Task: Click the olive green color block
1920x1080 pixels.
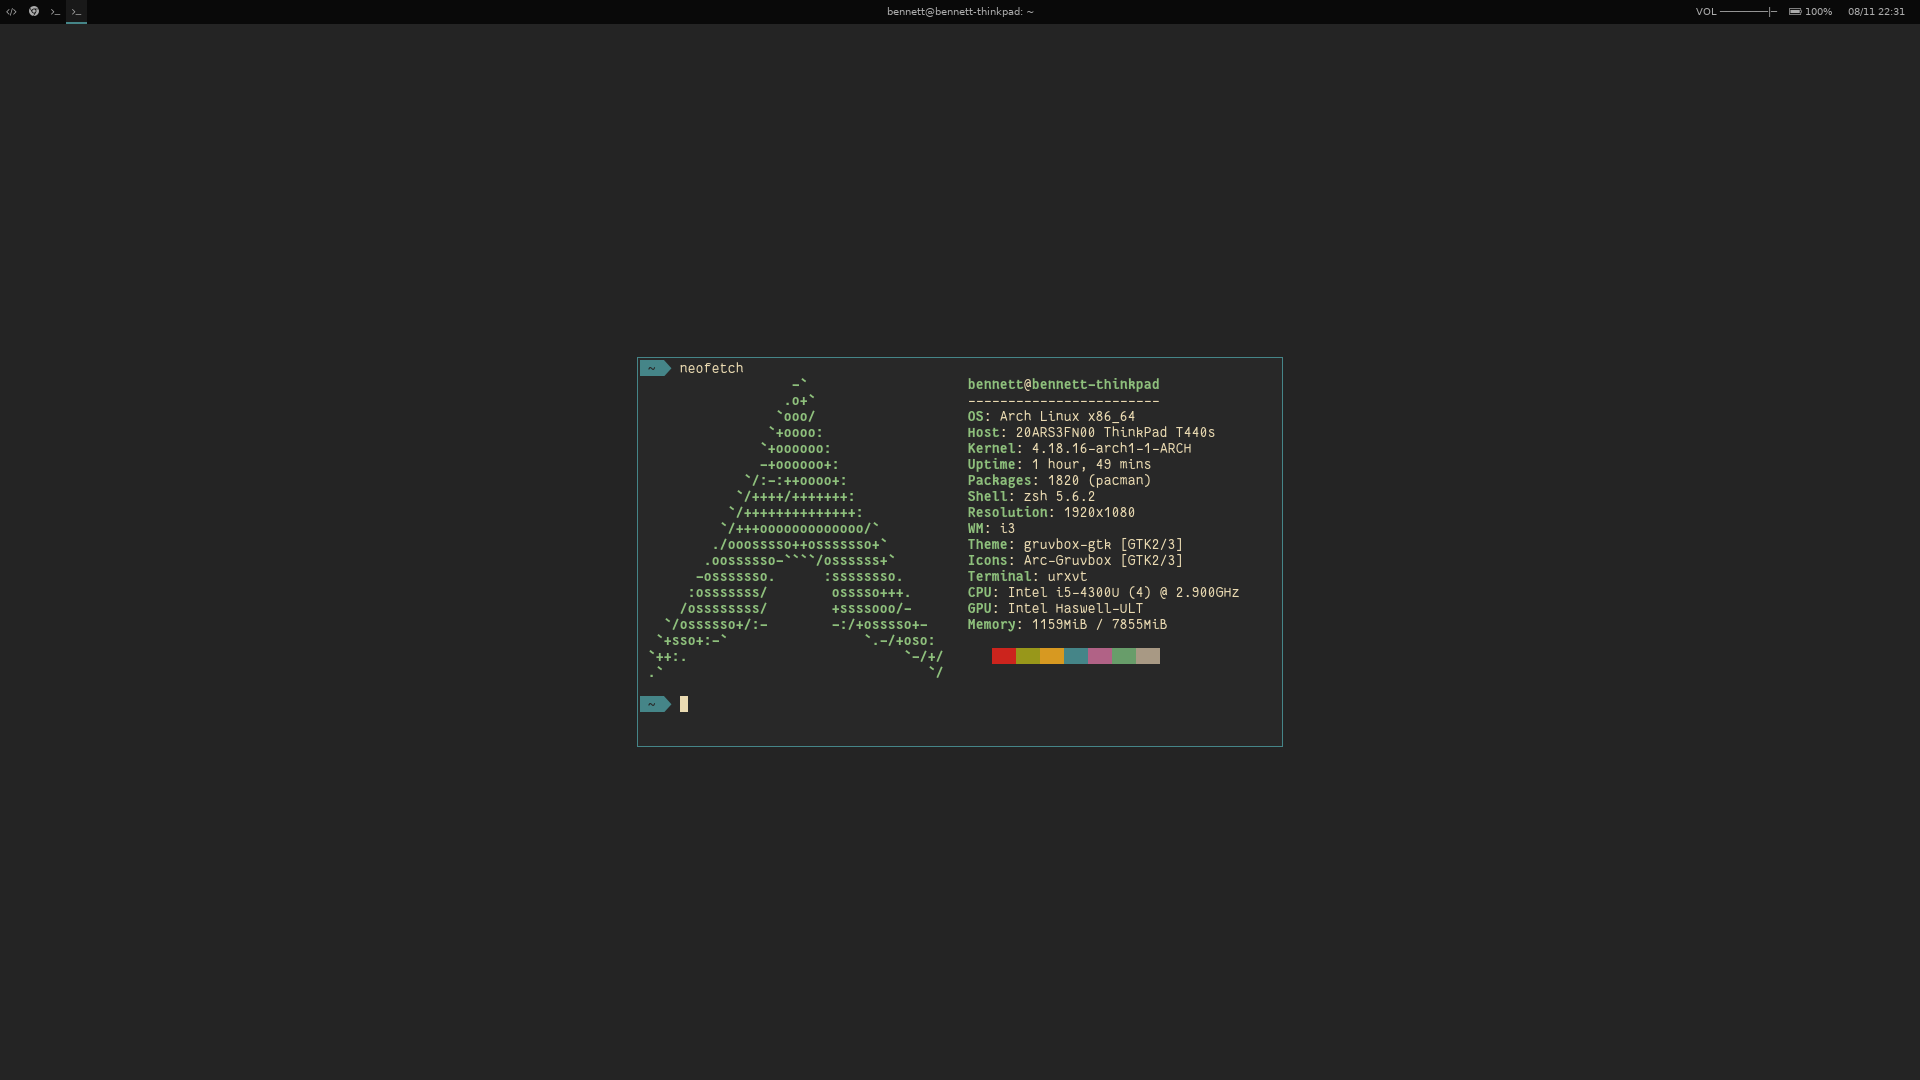Action: click(1028, 656)
